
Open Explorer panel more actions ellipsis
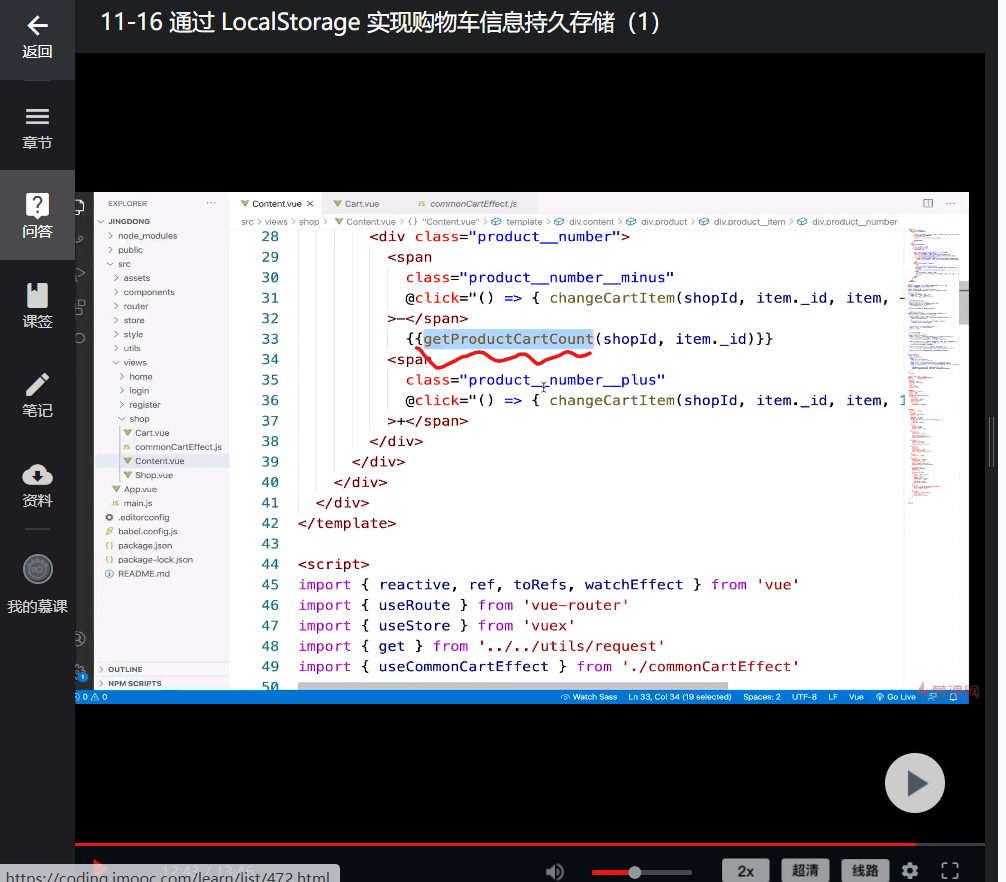[211, 203]
